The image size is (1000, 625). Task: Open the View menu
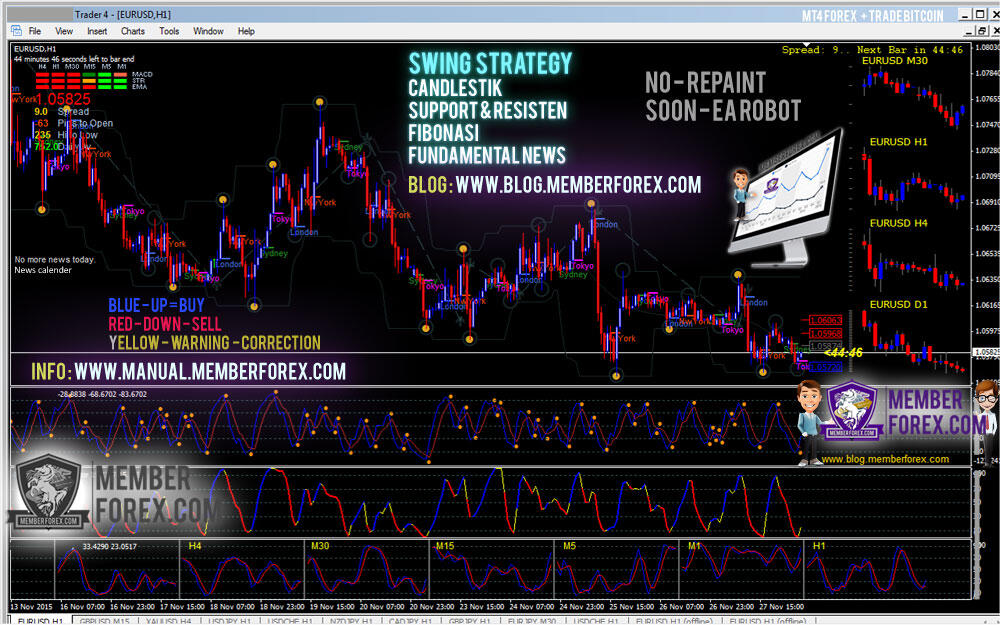64,31
